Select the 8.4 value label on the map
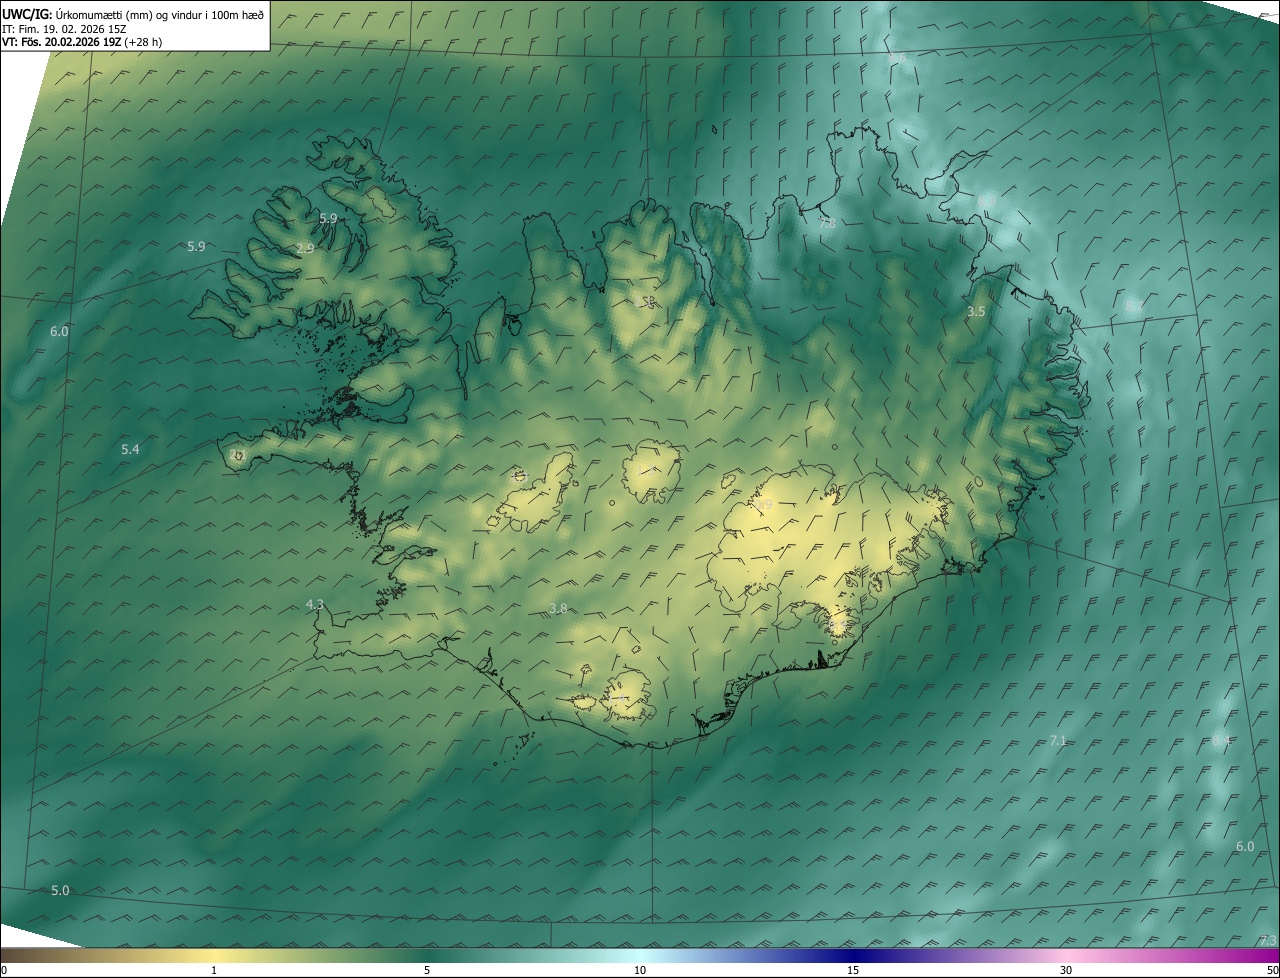This screenshot has width=1280, height=978. pyautogui.click(x=1221, y=741)
